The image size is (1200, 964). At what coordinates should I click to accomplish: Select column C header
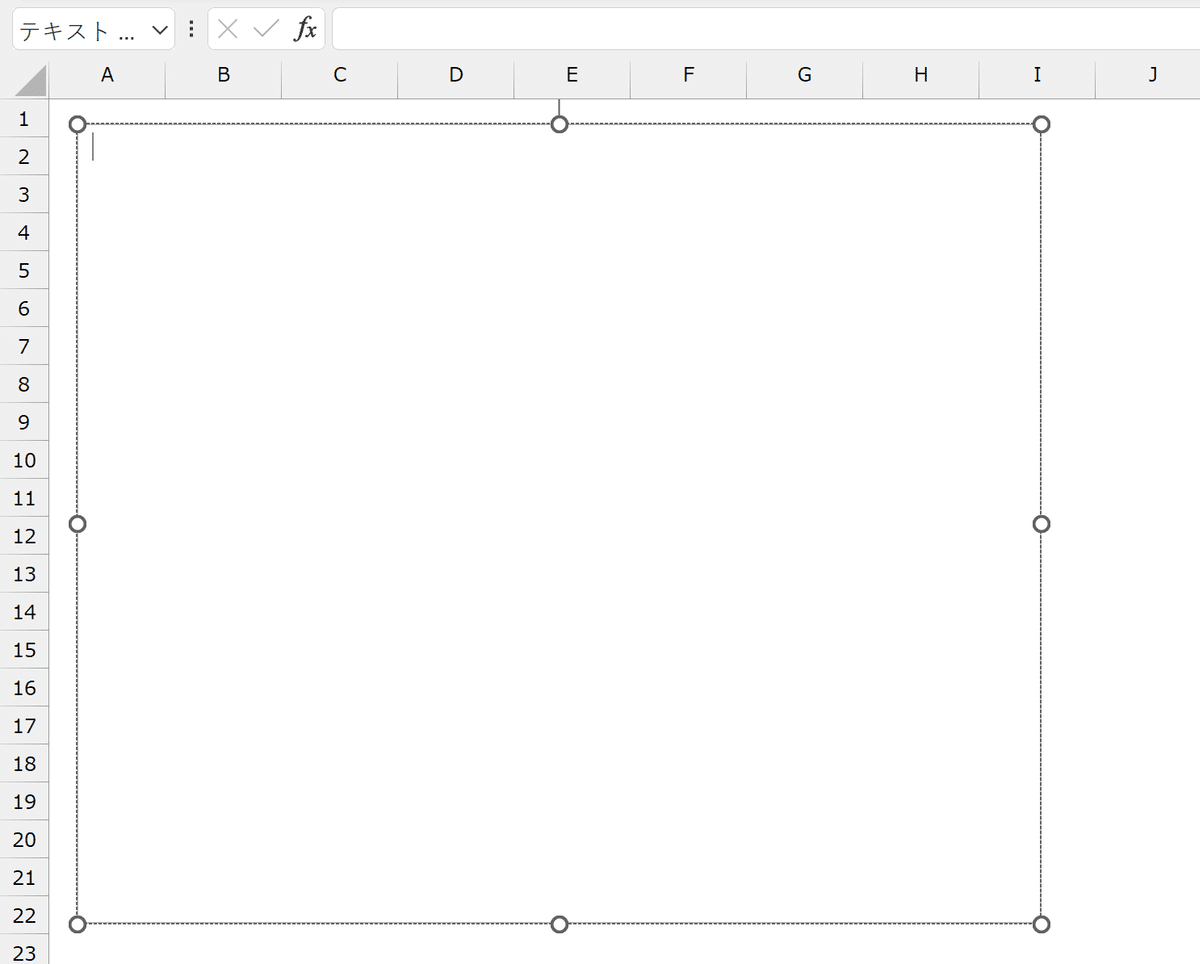point(340,75)
